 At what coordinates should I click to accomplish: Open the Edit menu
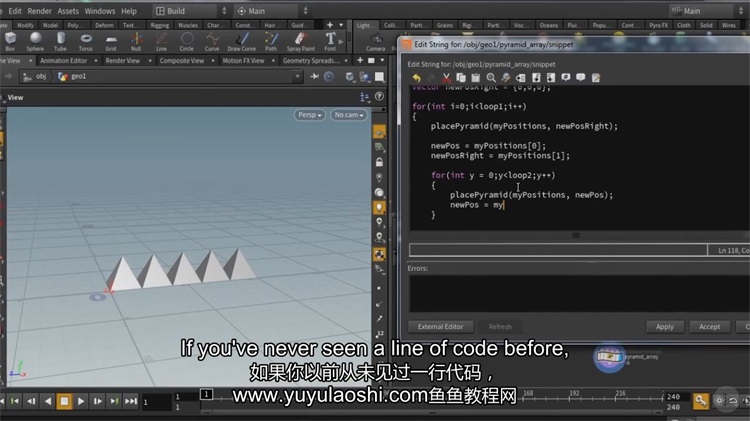(x=15, y=11)
